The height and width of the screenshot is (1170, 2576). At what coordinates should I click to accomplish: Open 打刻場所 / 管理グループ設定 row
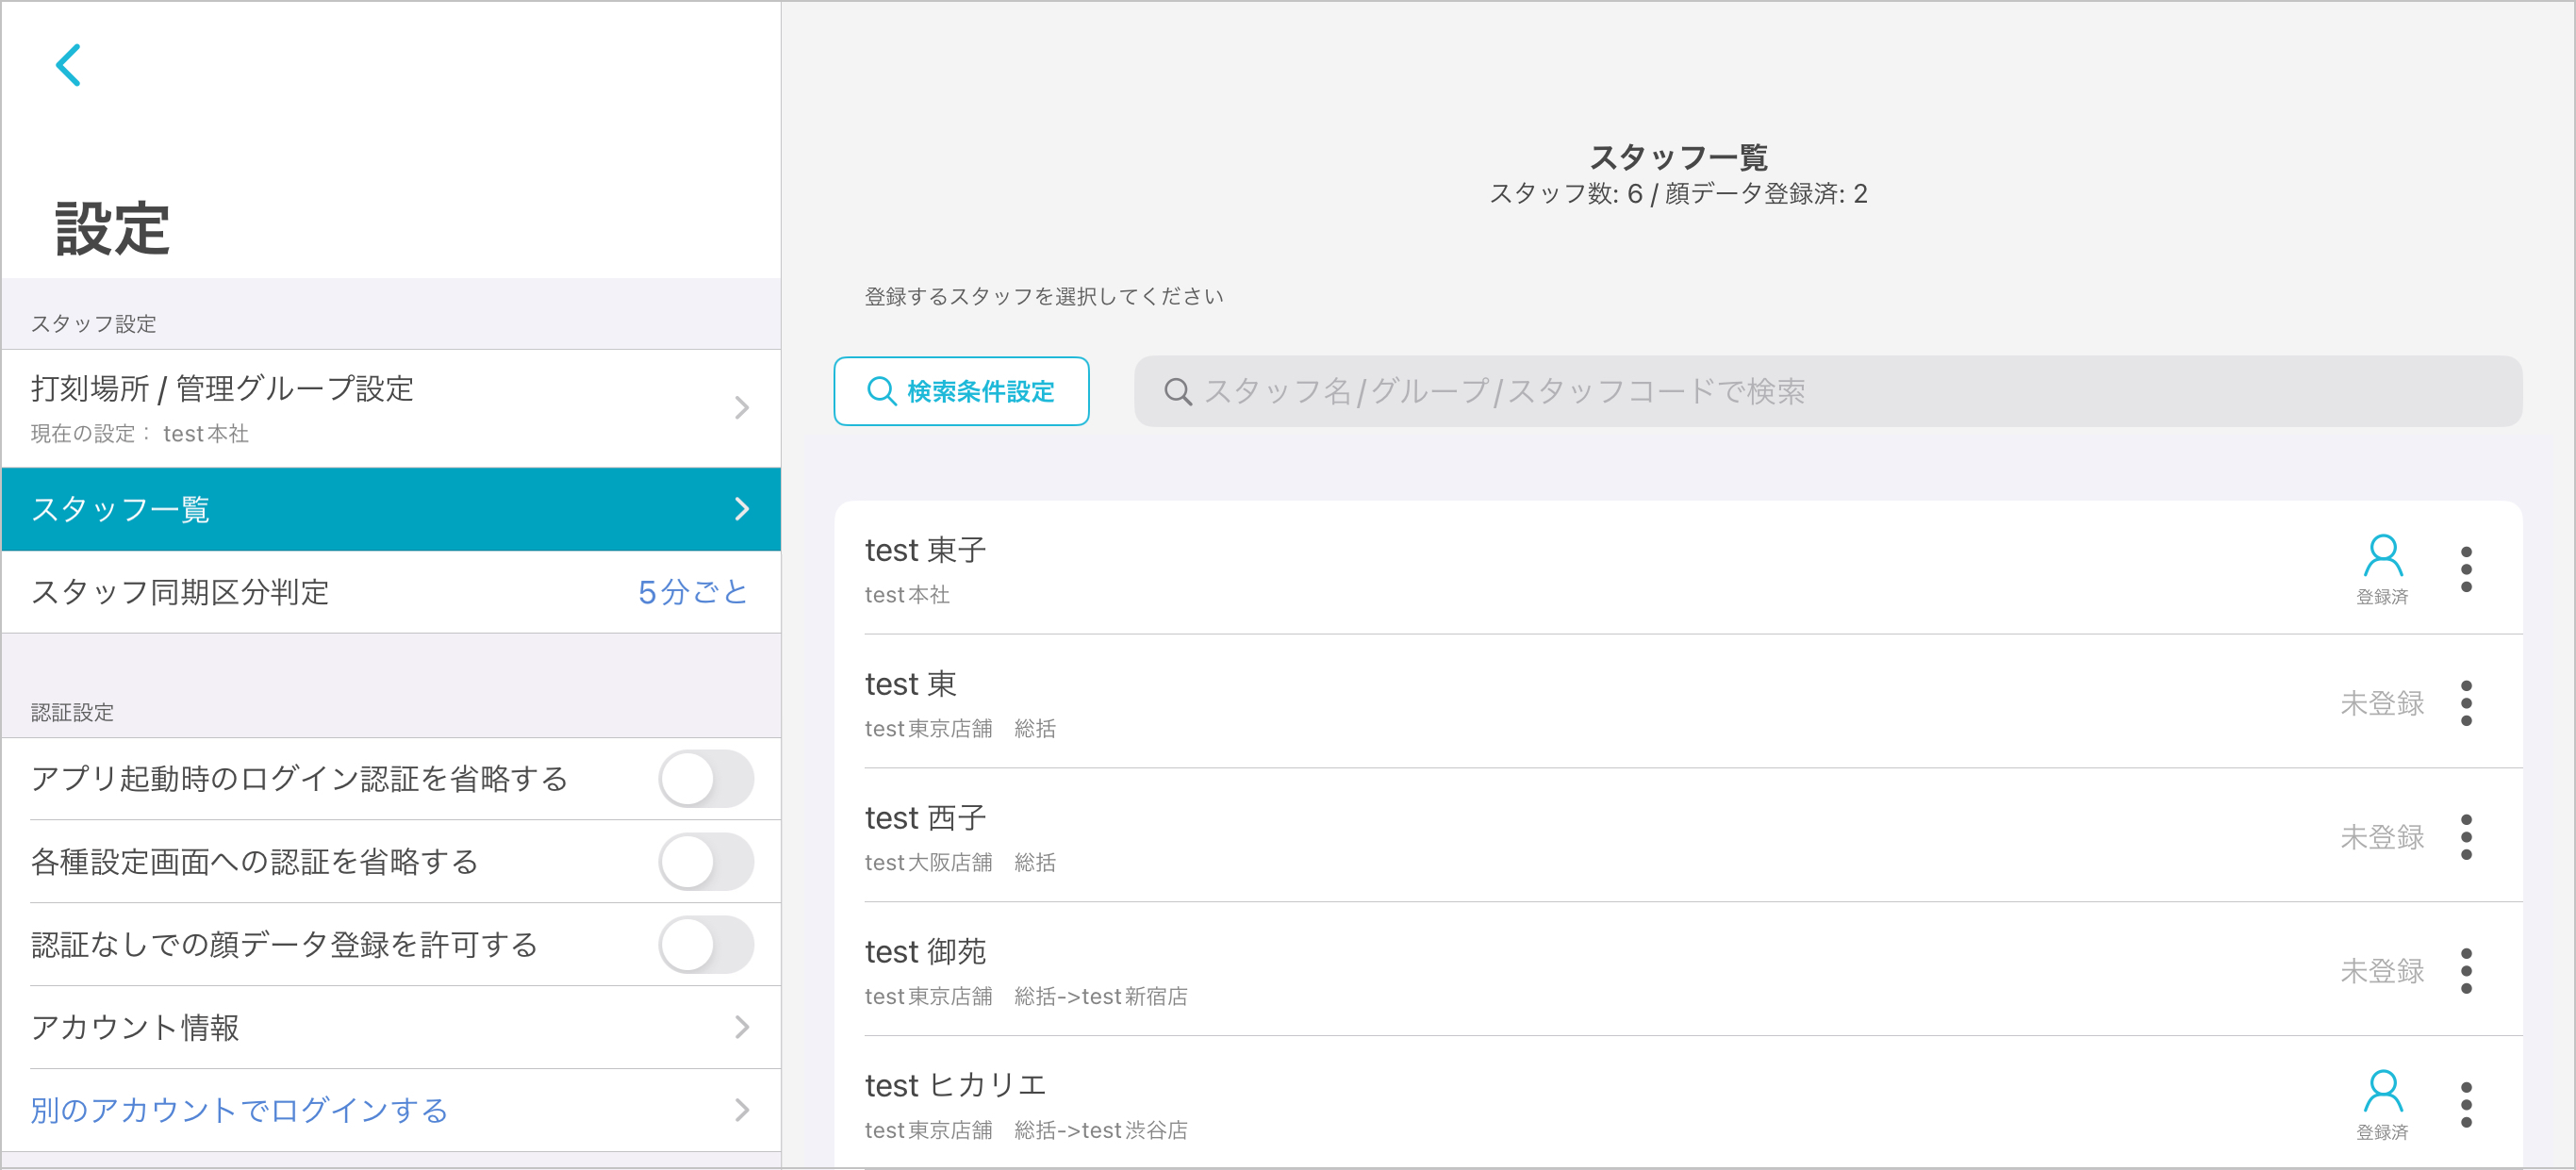[390, 408]
